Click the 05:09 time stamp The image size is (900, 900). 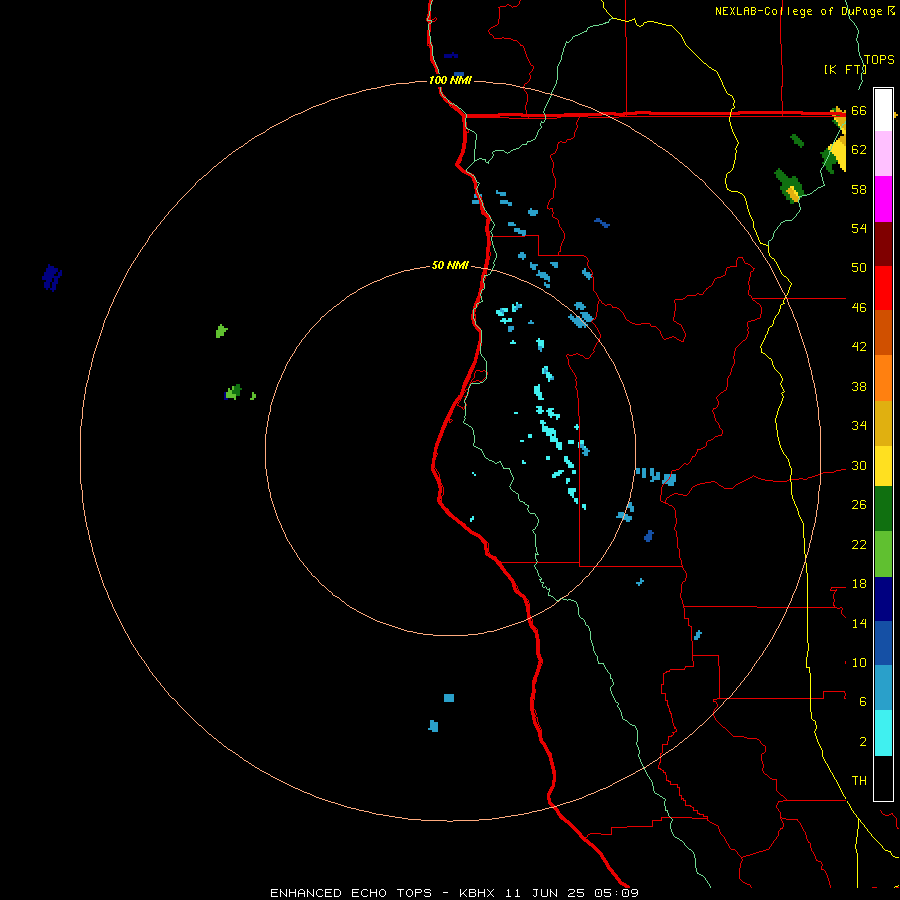coord(616,893)
